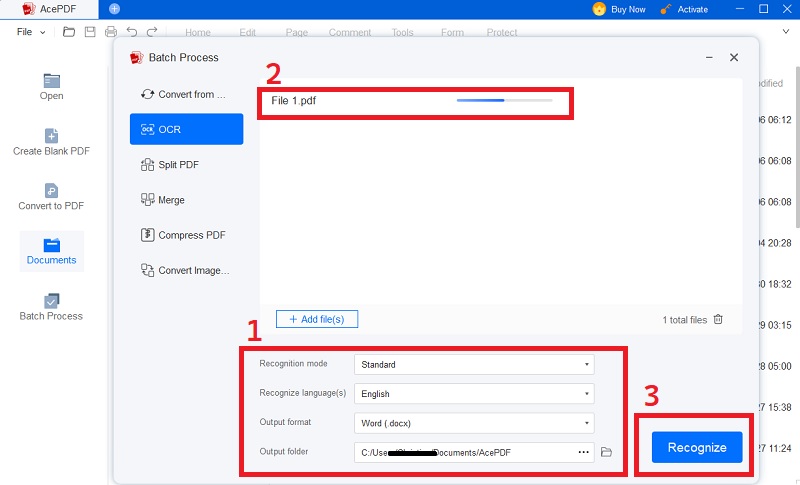Click the trash icon to clear files
The width and height of the screenshot is (800, 485).
pyautogui.click(x=718, y=320)
